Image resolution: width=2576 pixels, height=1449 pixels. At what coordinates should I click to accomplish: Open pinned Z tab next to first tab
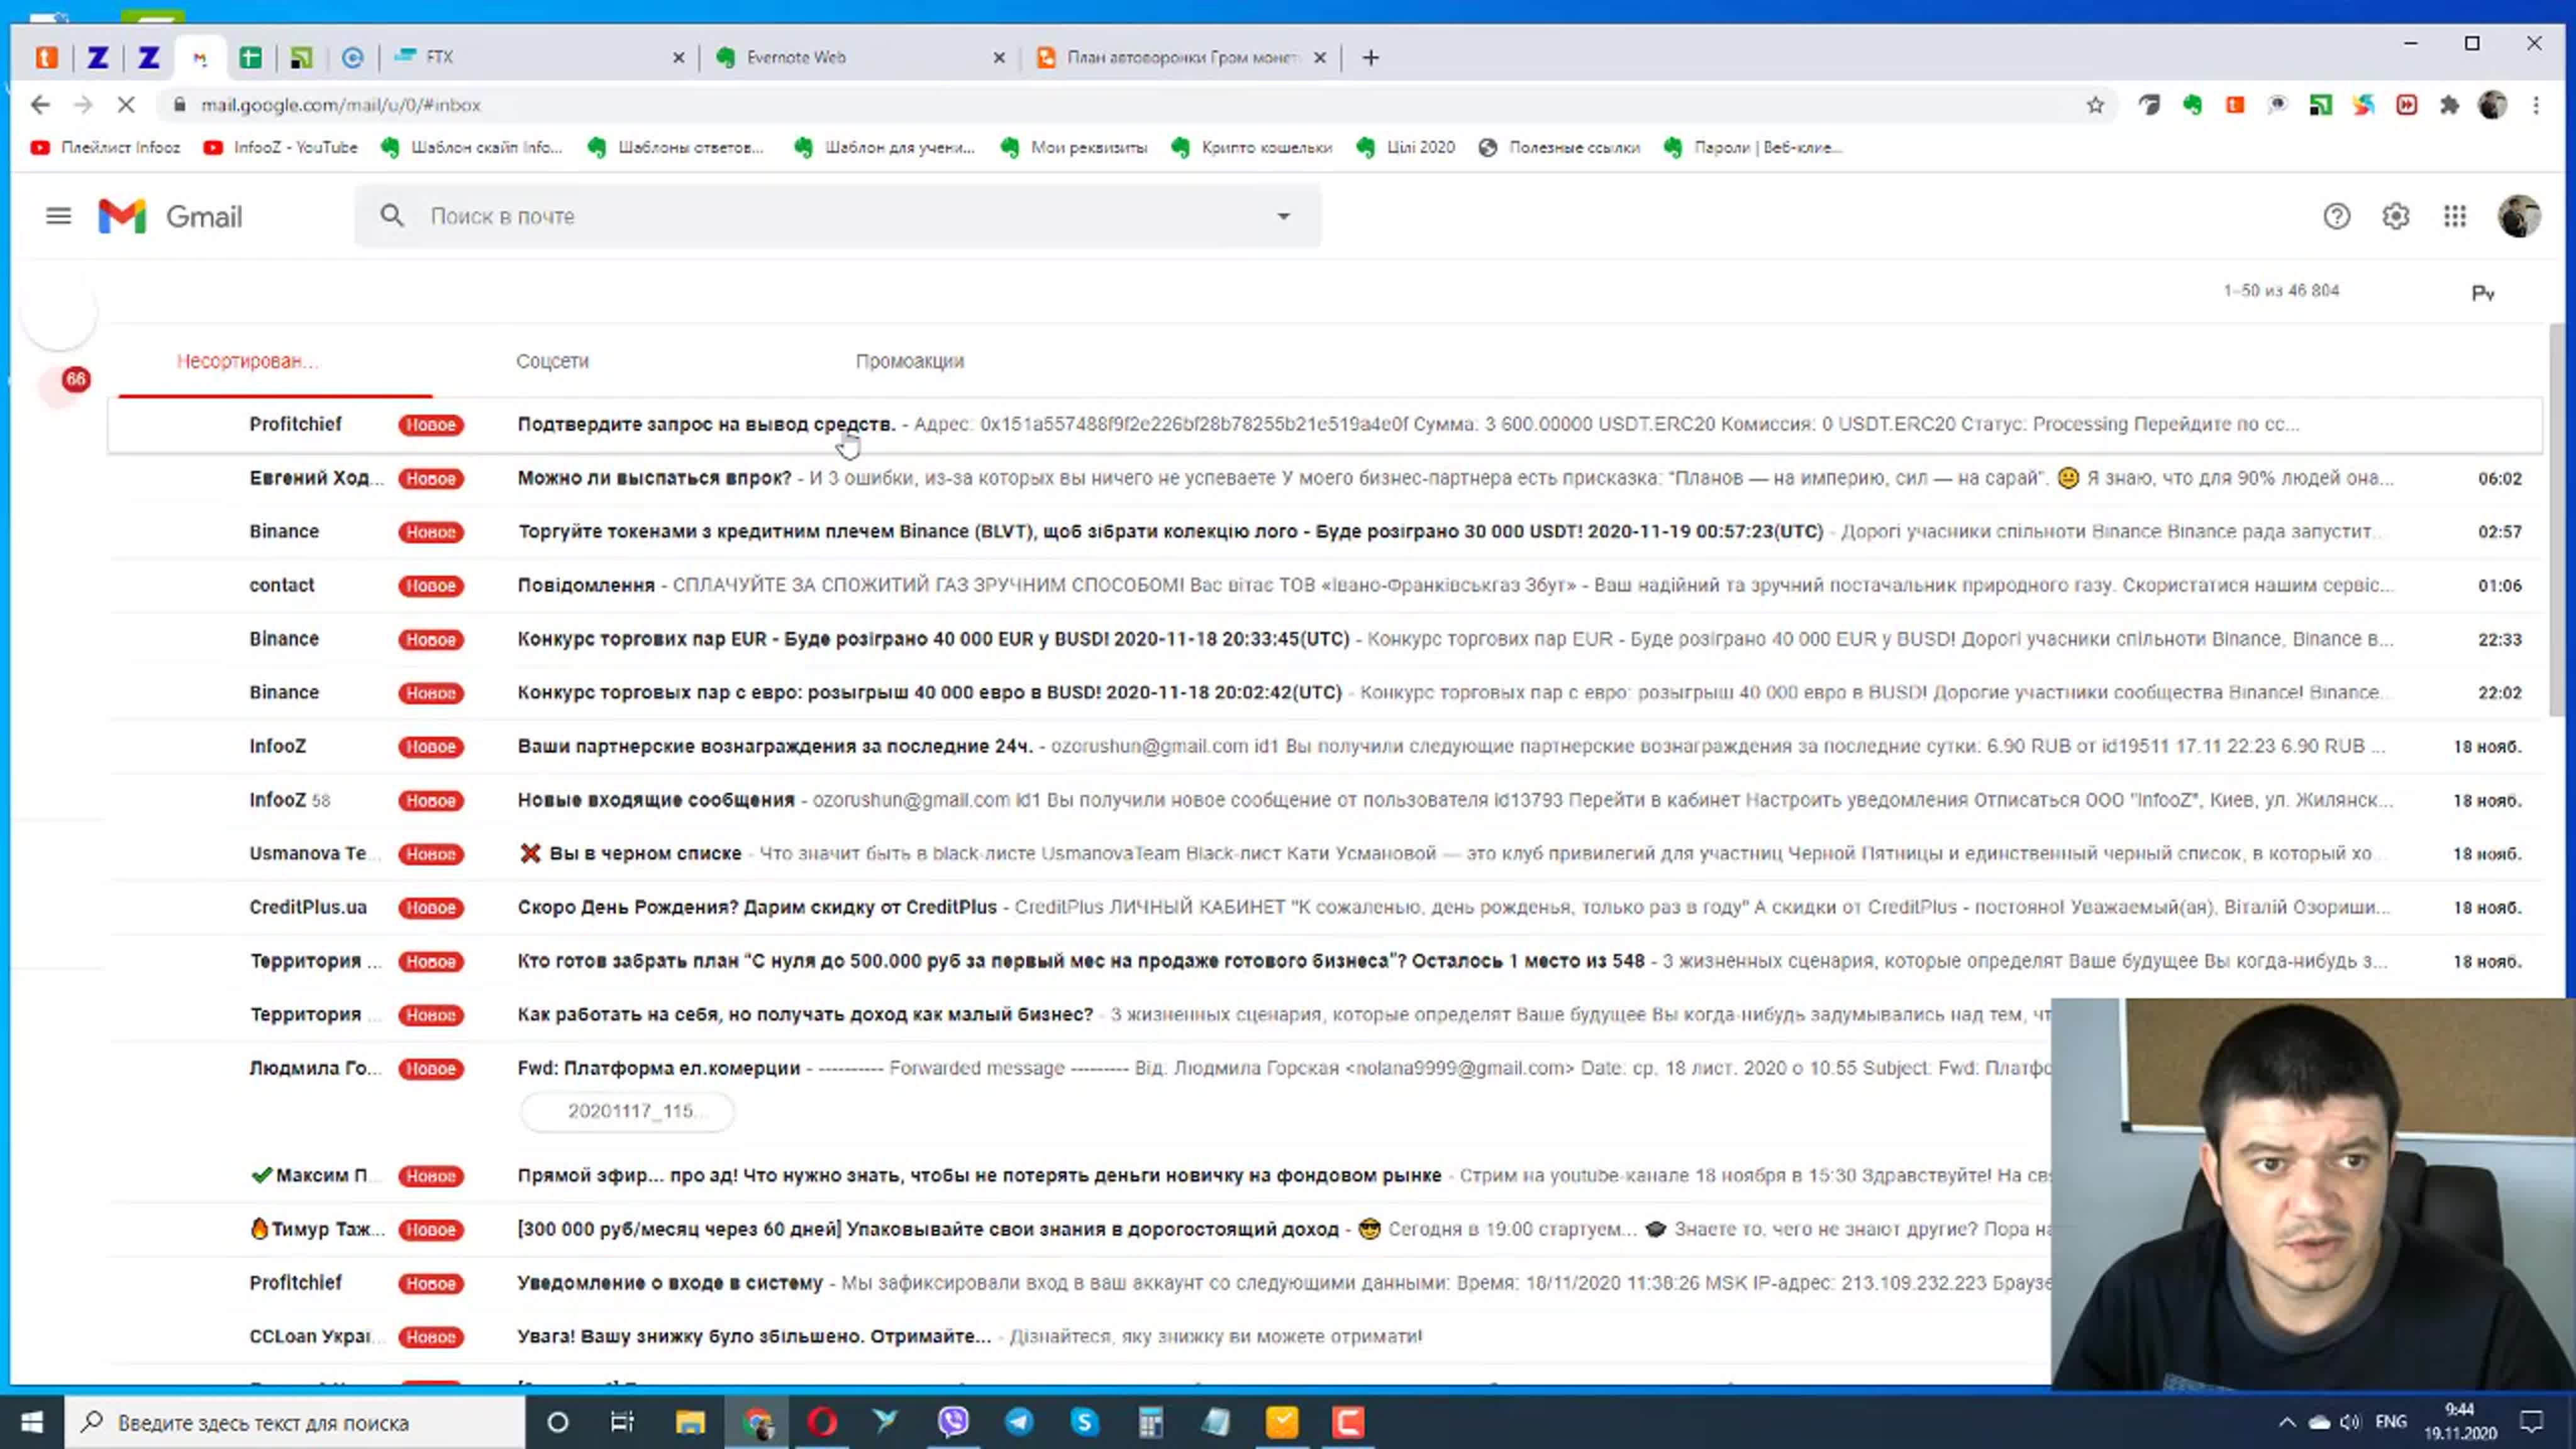(x=97, y=58)
